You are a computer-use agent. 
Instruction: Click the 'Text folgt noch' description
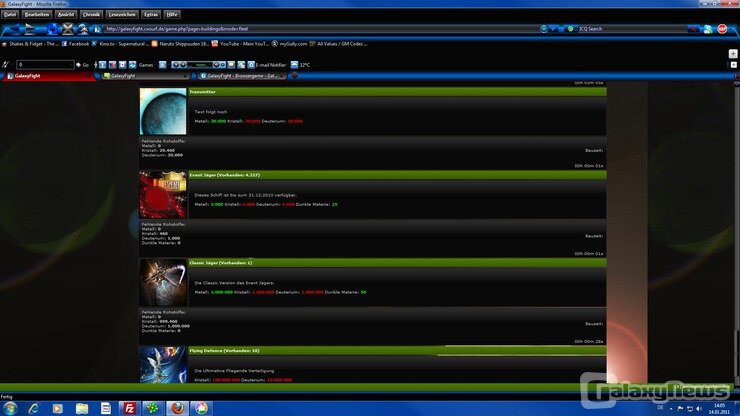(x=210, y=112)
